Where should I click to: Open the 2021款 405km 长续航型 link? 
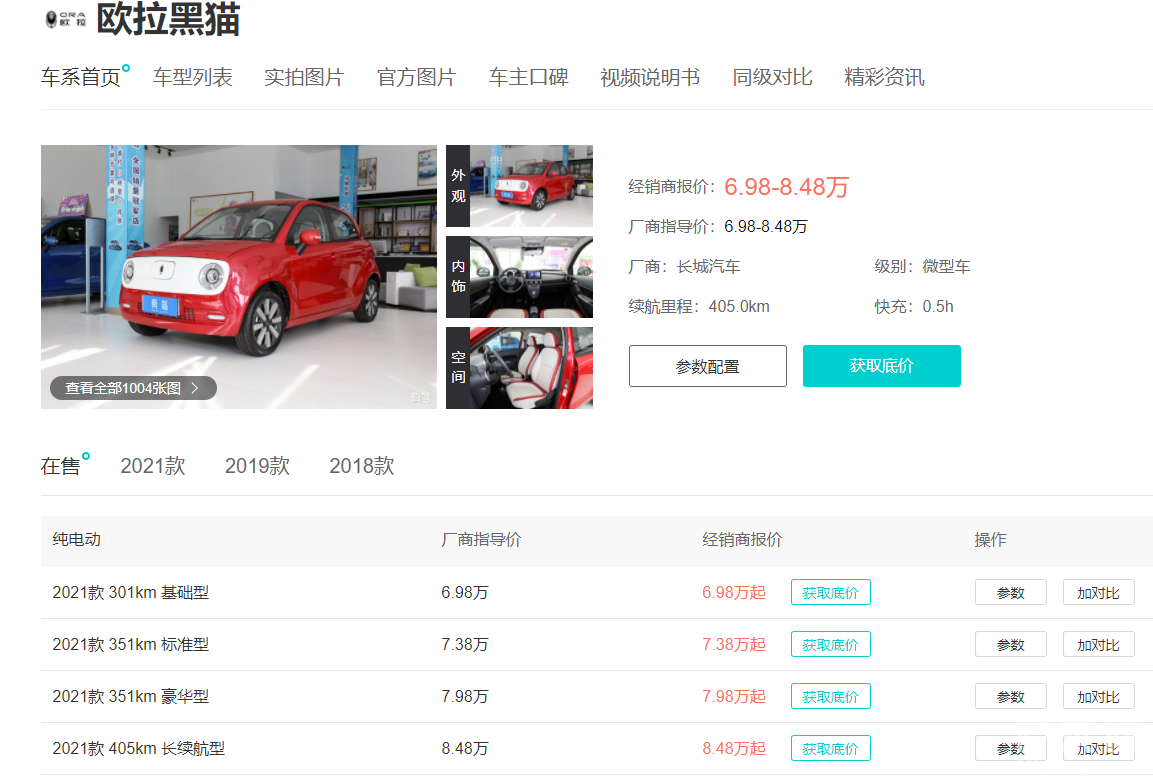coord(139,749)
